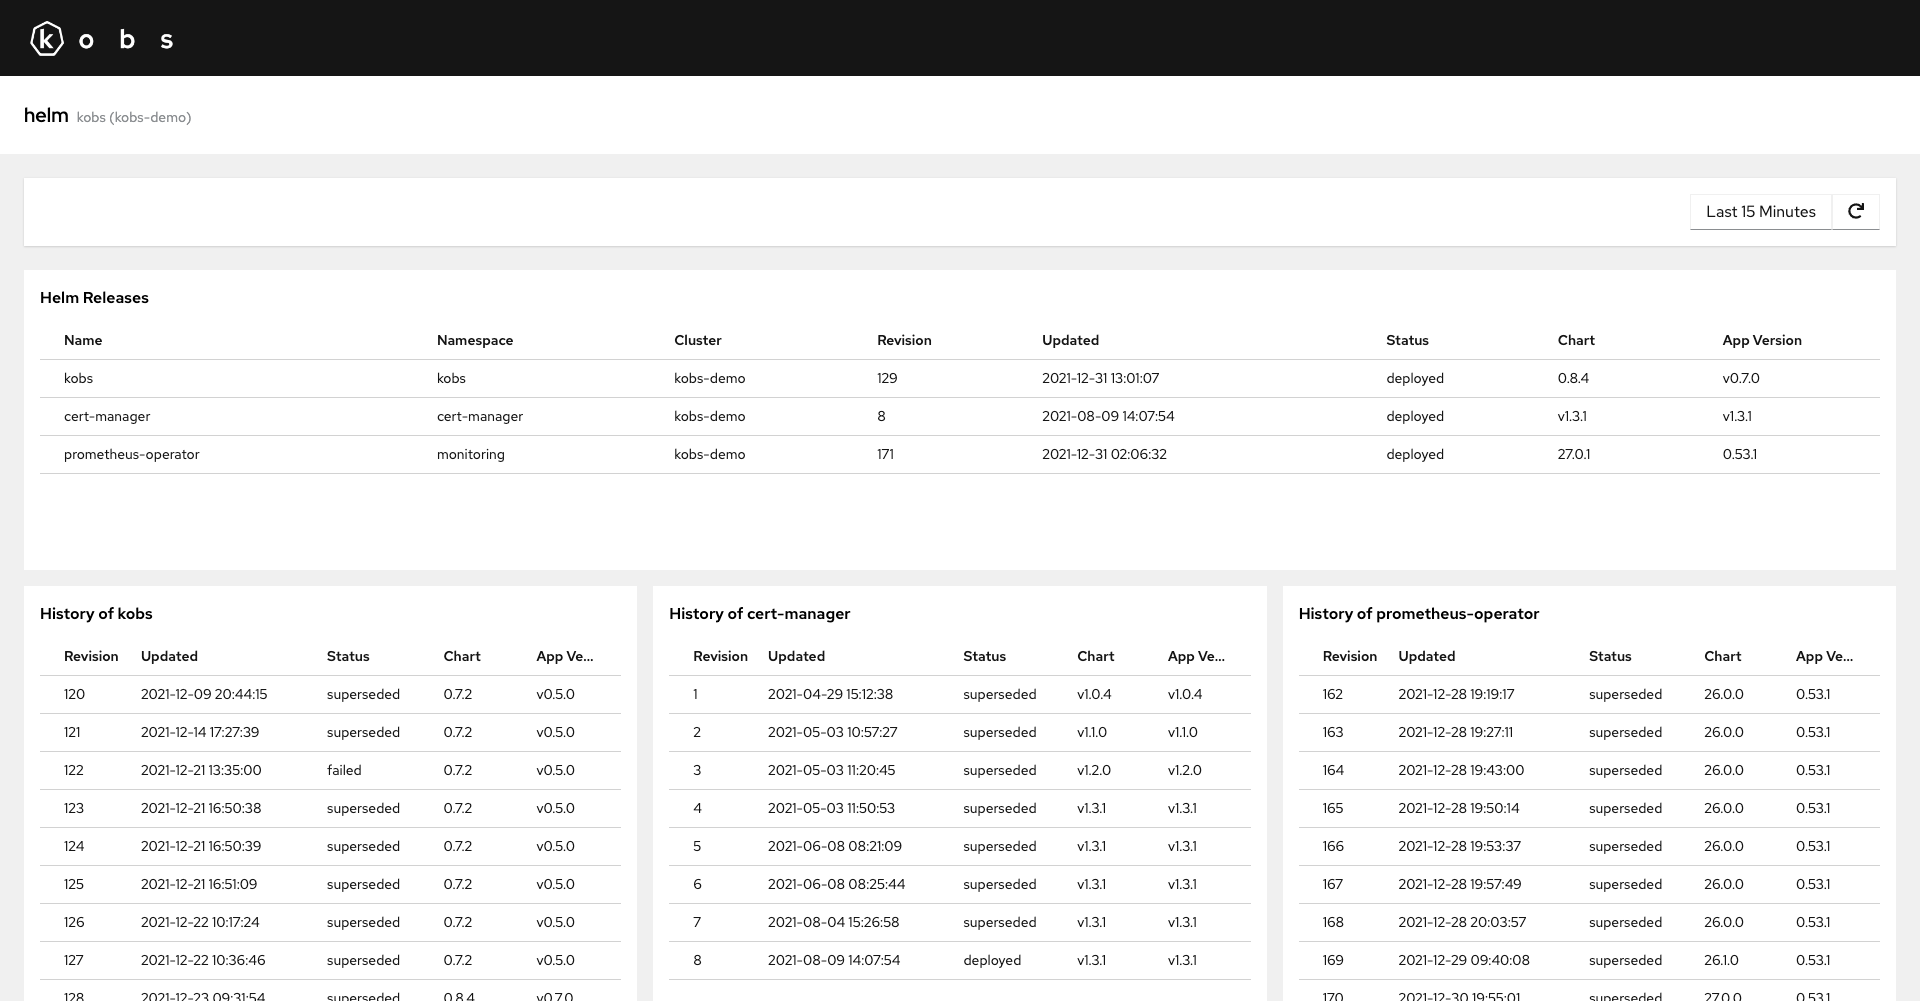Viewport: 1920px width, 1001px height.
Task: Click the kobs (kobs-demo) subtitle
Action: coord(133,117)
